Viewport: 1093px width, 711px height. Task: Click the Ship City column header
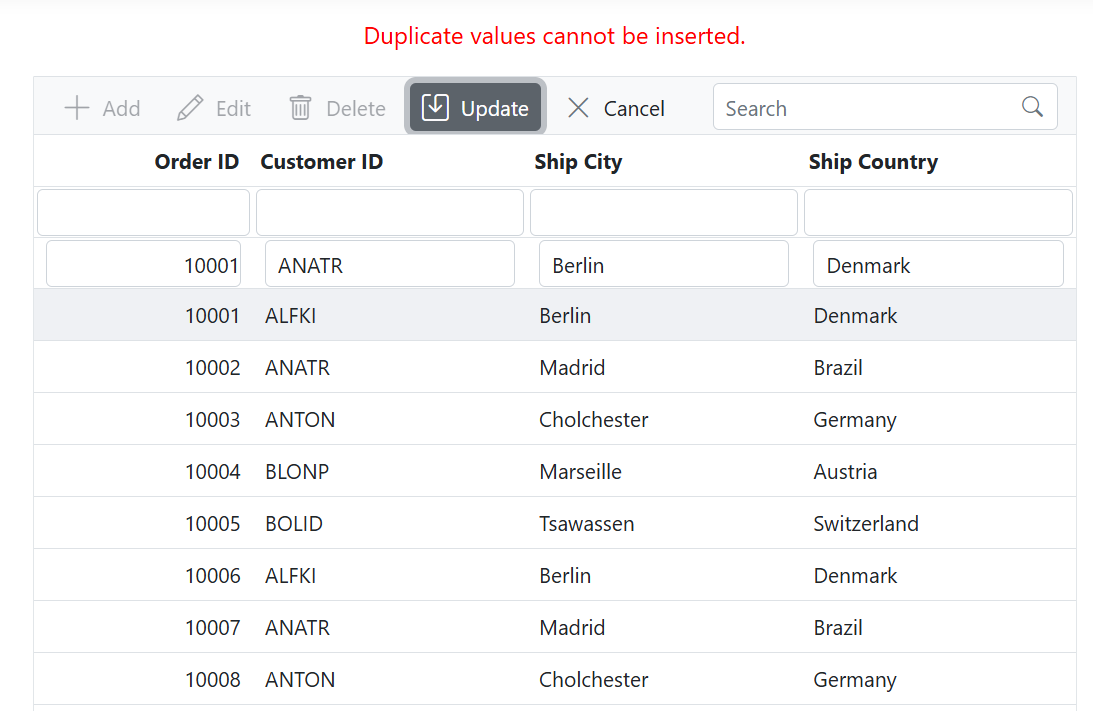pyautogui.click(x=578, y=162)
